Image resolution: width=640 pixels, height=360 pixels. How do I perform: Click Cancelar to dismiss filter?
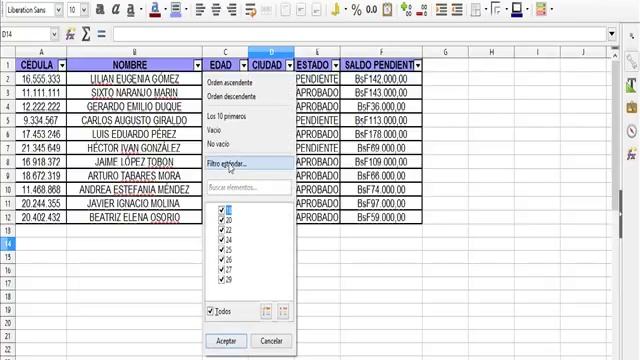[271, 341]
